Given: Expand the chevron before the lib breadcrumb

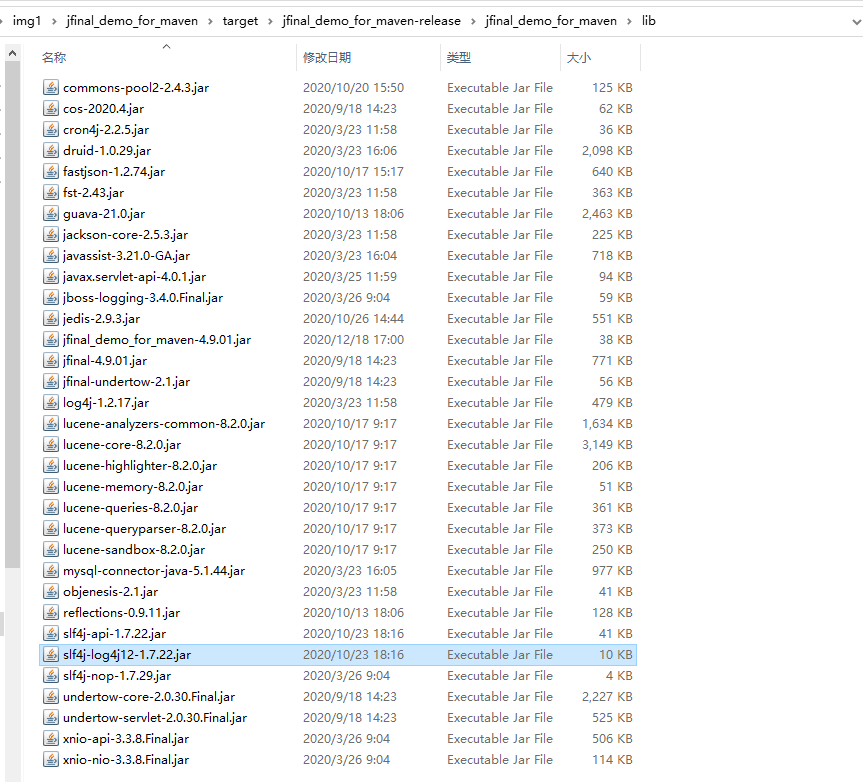Looking at the screenshot, I should (629, 21).
